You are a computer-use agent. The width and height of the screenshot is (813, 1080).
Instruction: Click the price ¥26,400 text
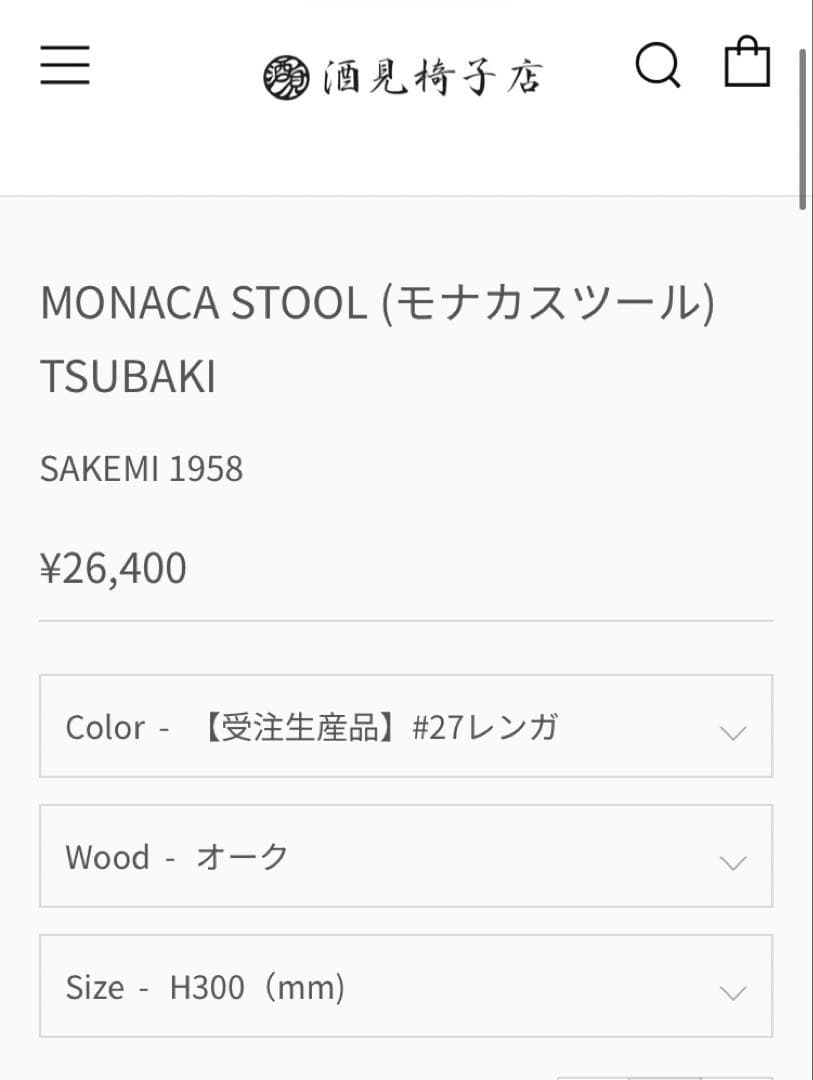tap(112, 567)
